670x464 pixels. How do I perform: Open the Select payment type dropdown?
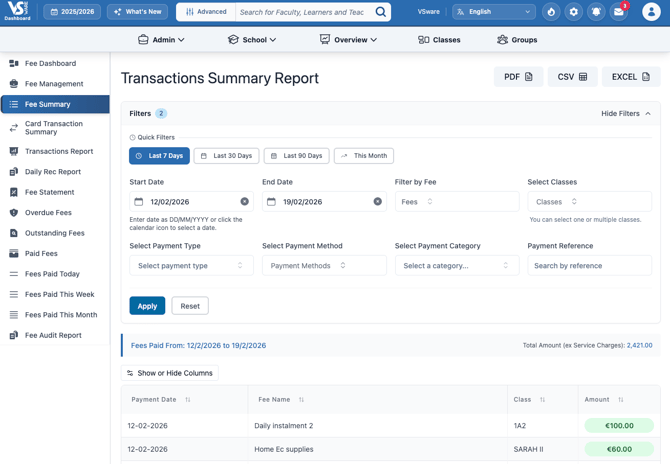[191, 266]
